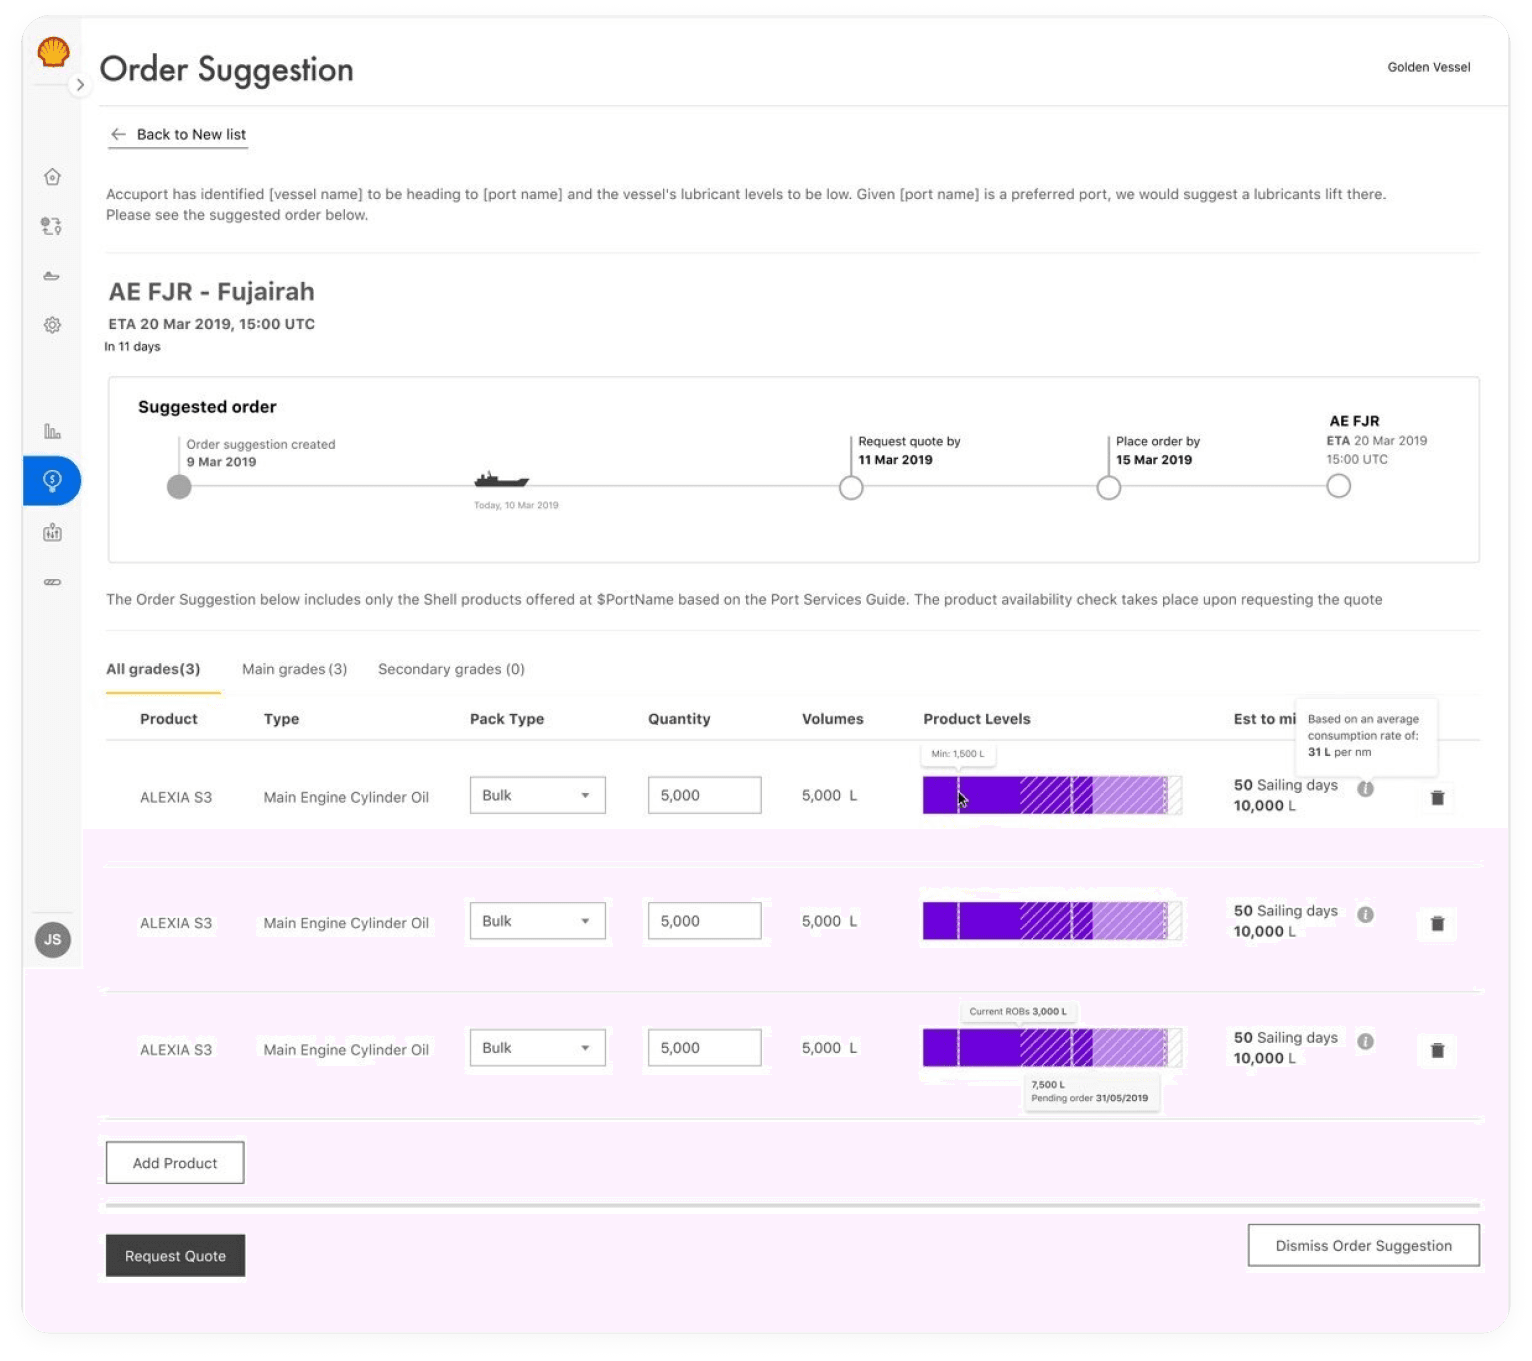Screen dimensions: 1532x1361
Task: Click the Quantity column header
Action: [679, 719]
